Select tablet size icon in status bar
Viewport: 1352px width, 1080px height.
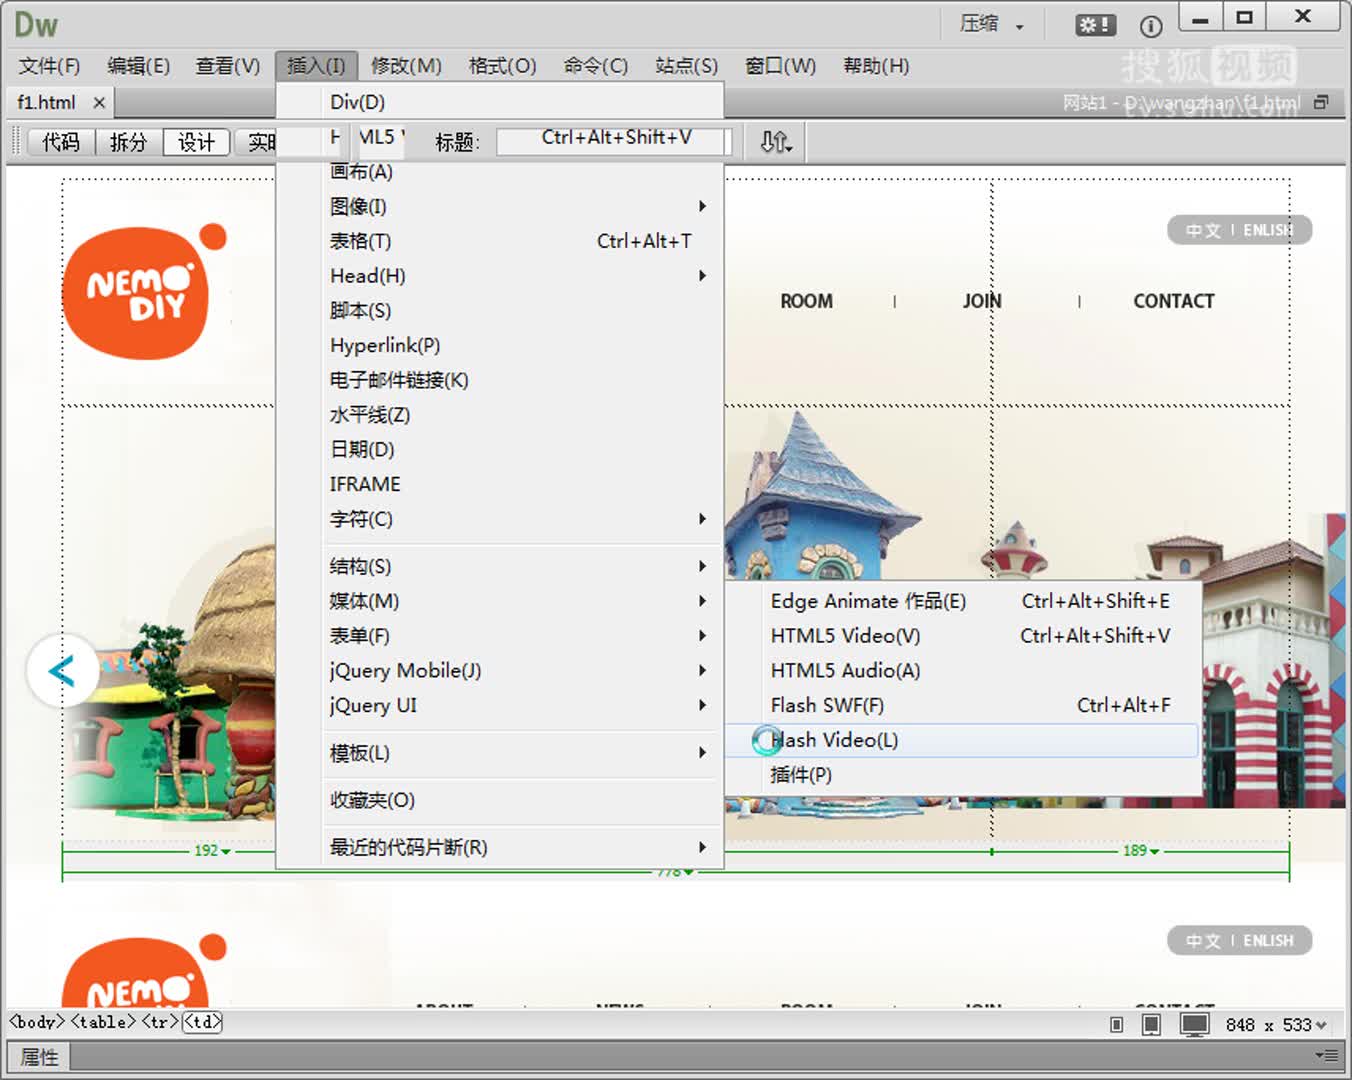1151,1024
